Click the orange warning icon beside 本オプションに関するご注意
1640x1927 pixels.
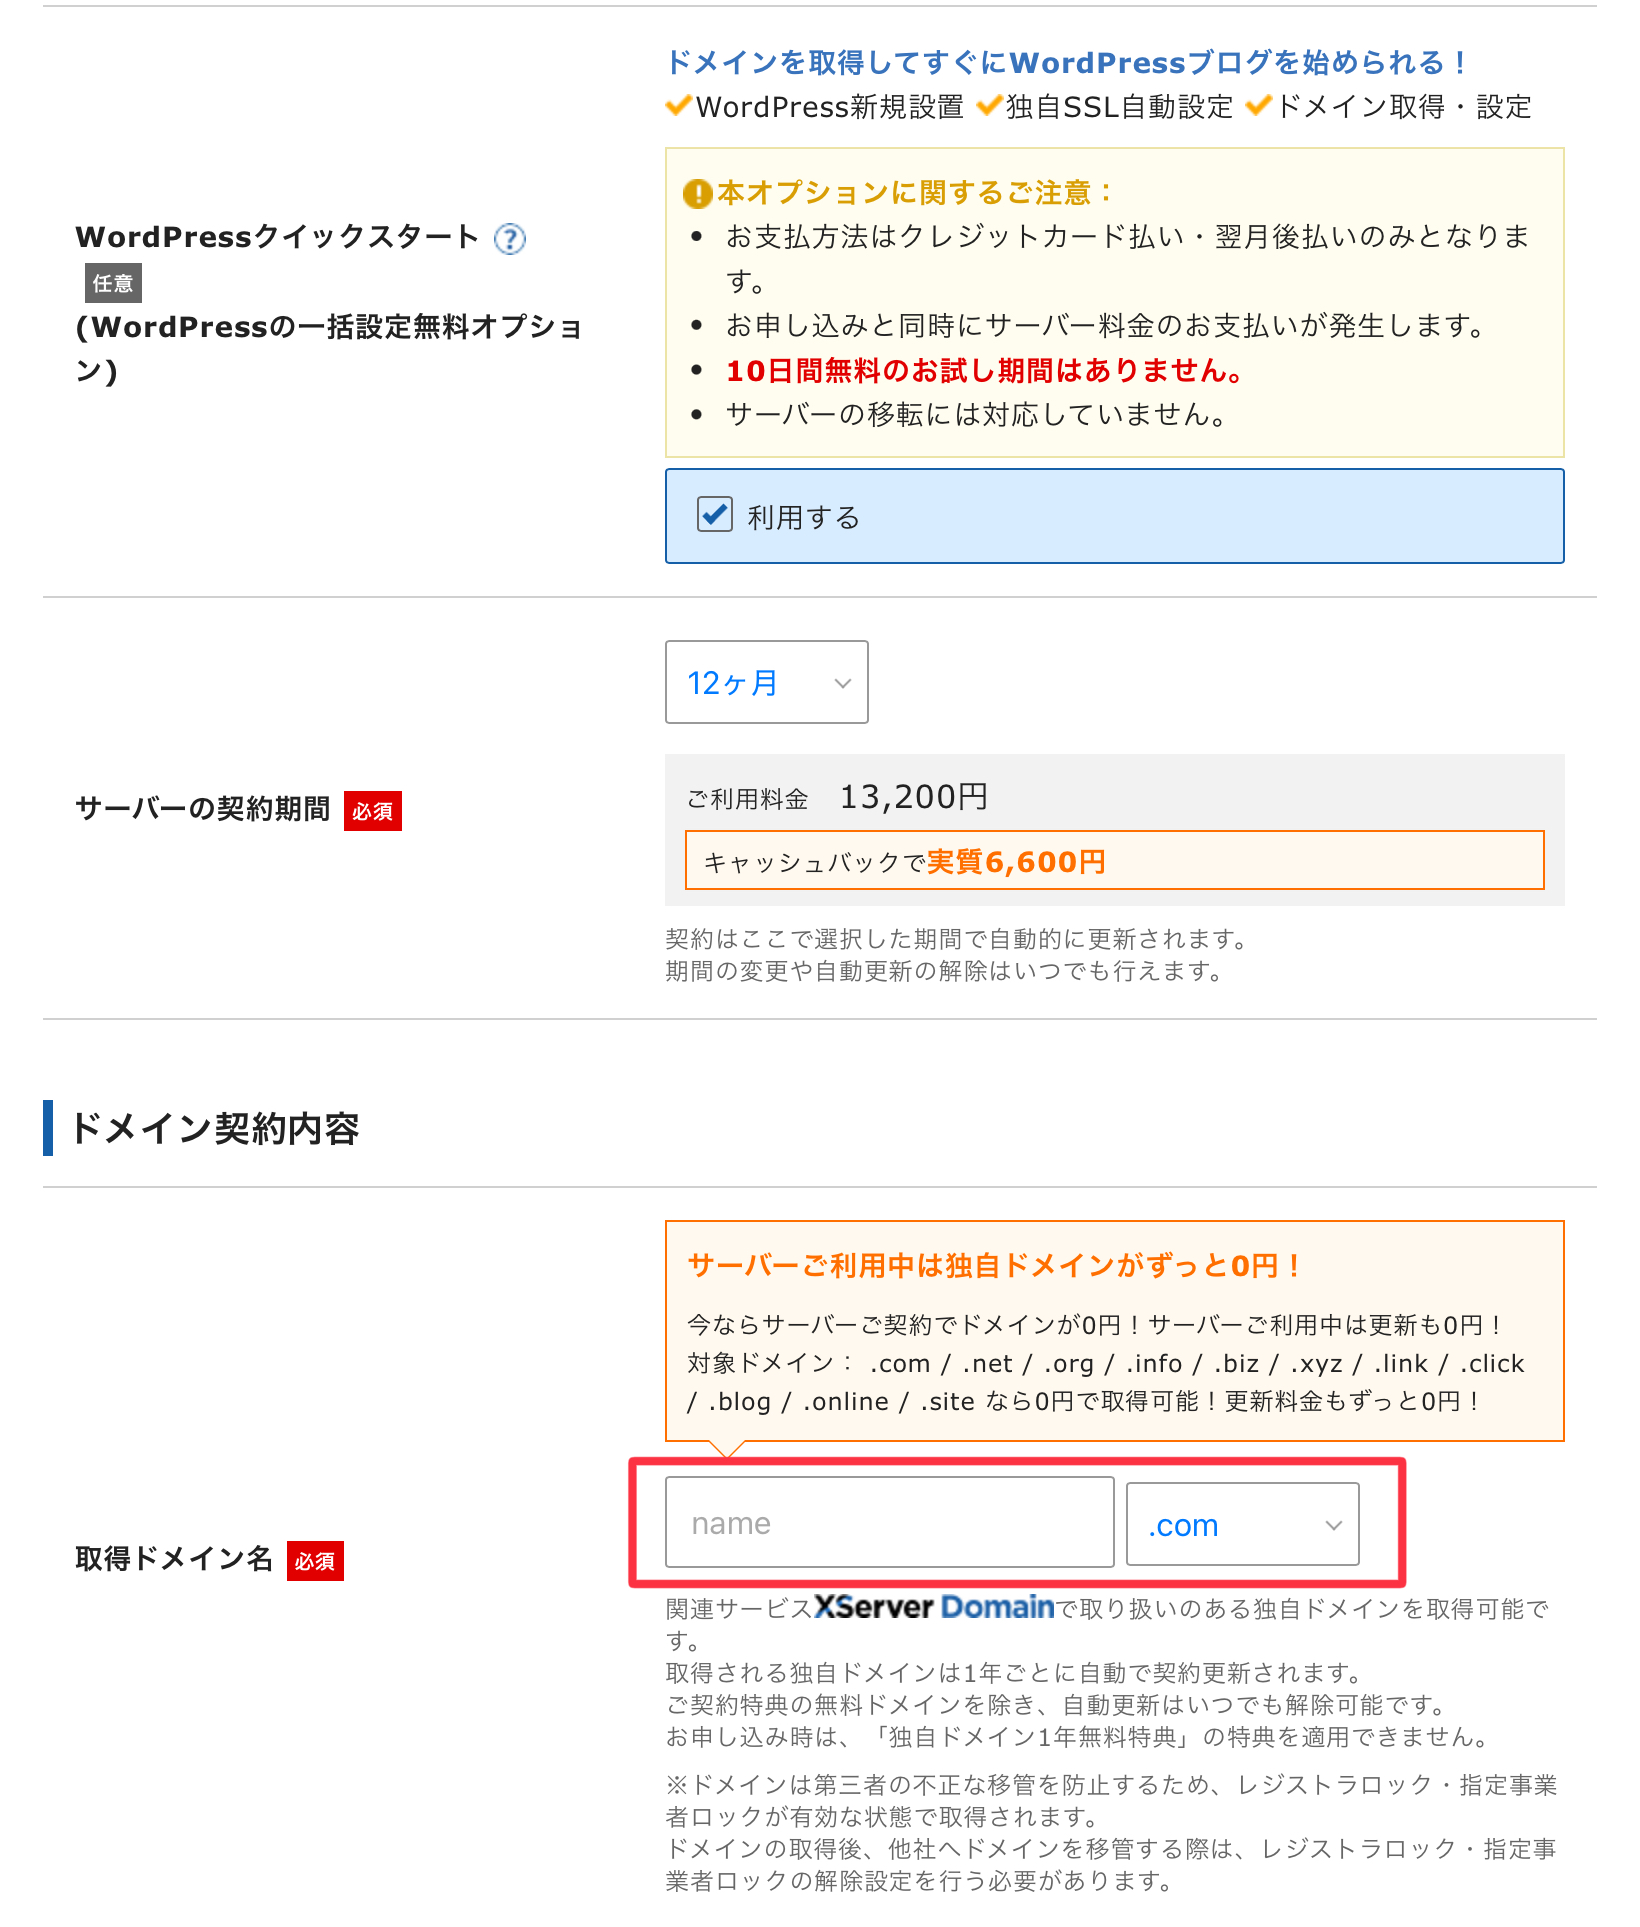click(697, 193)
